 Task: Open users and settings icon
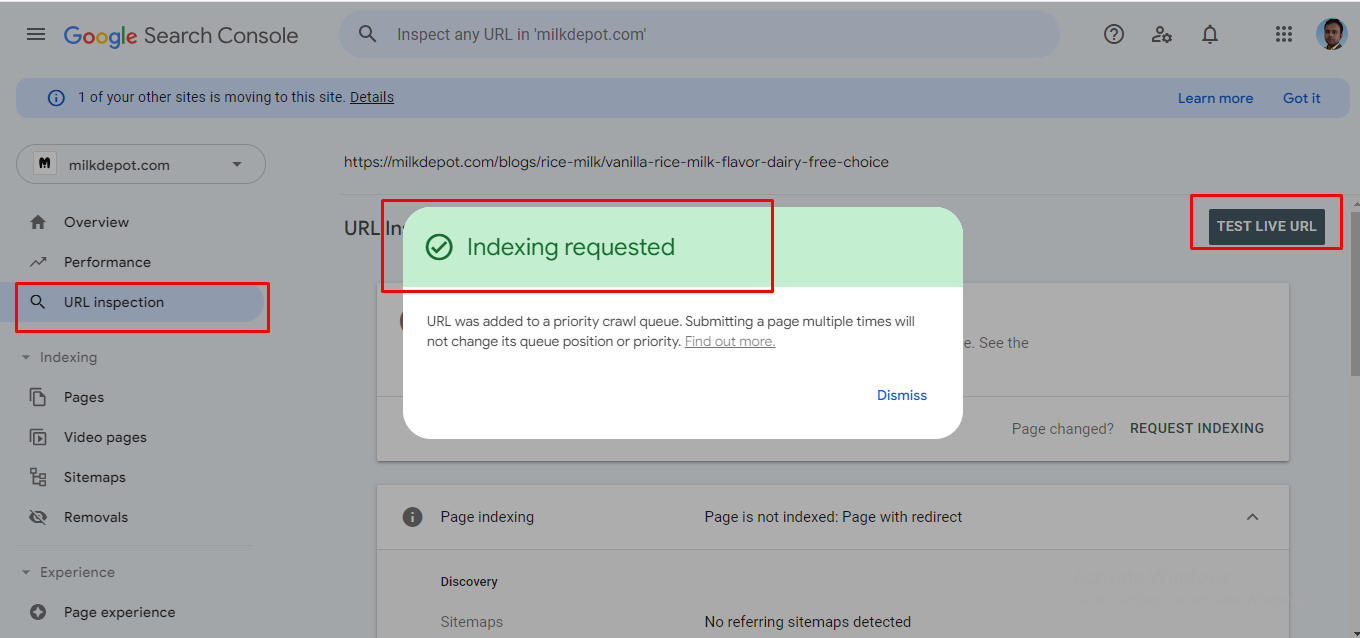[1162, 34]
